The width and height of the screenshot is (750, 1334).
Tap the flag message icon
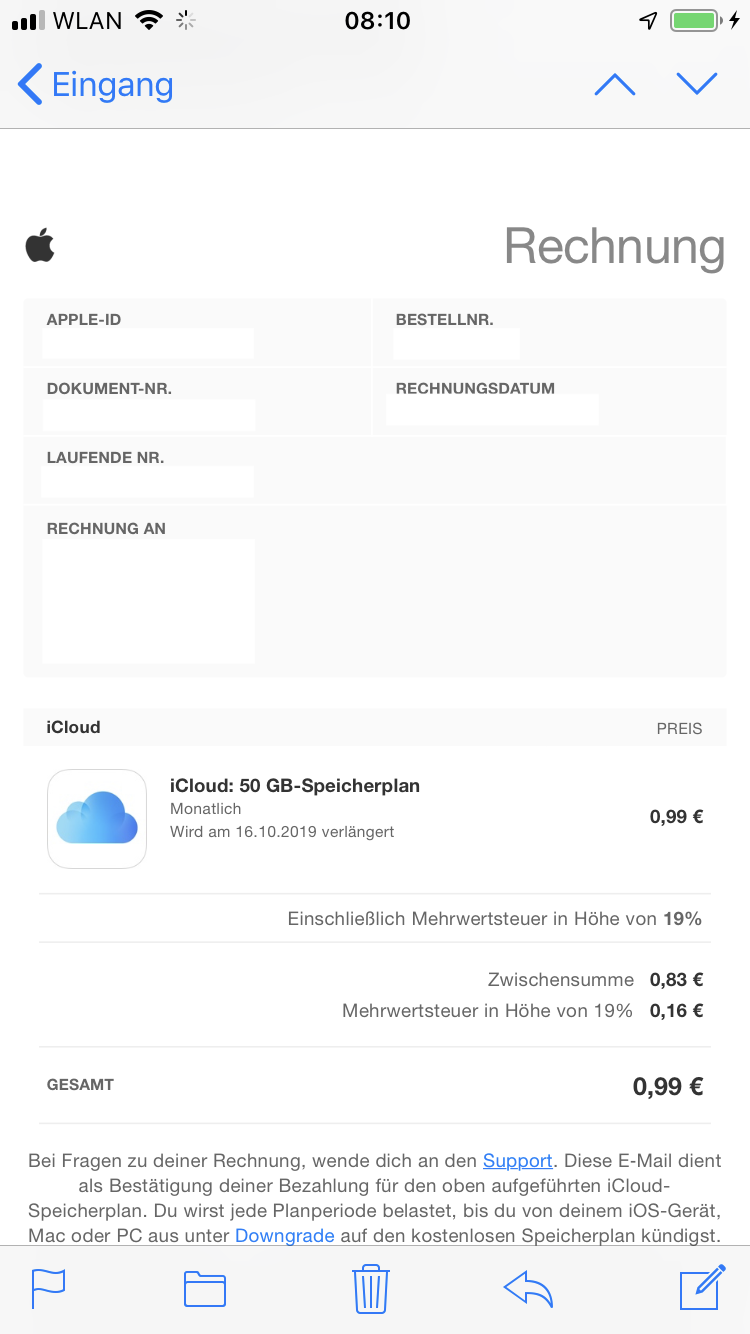(x=48, y=1287)
